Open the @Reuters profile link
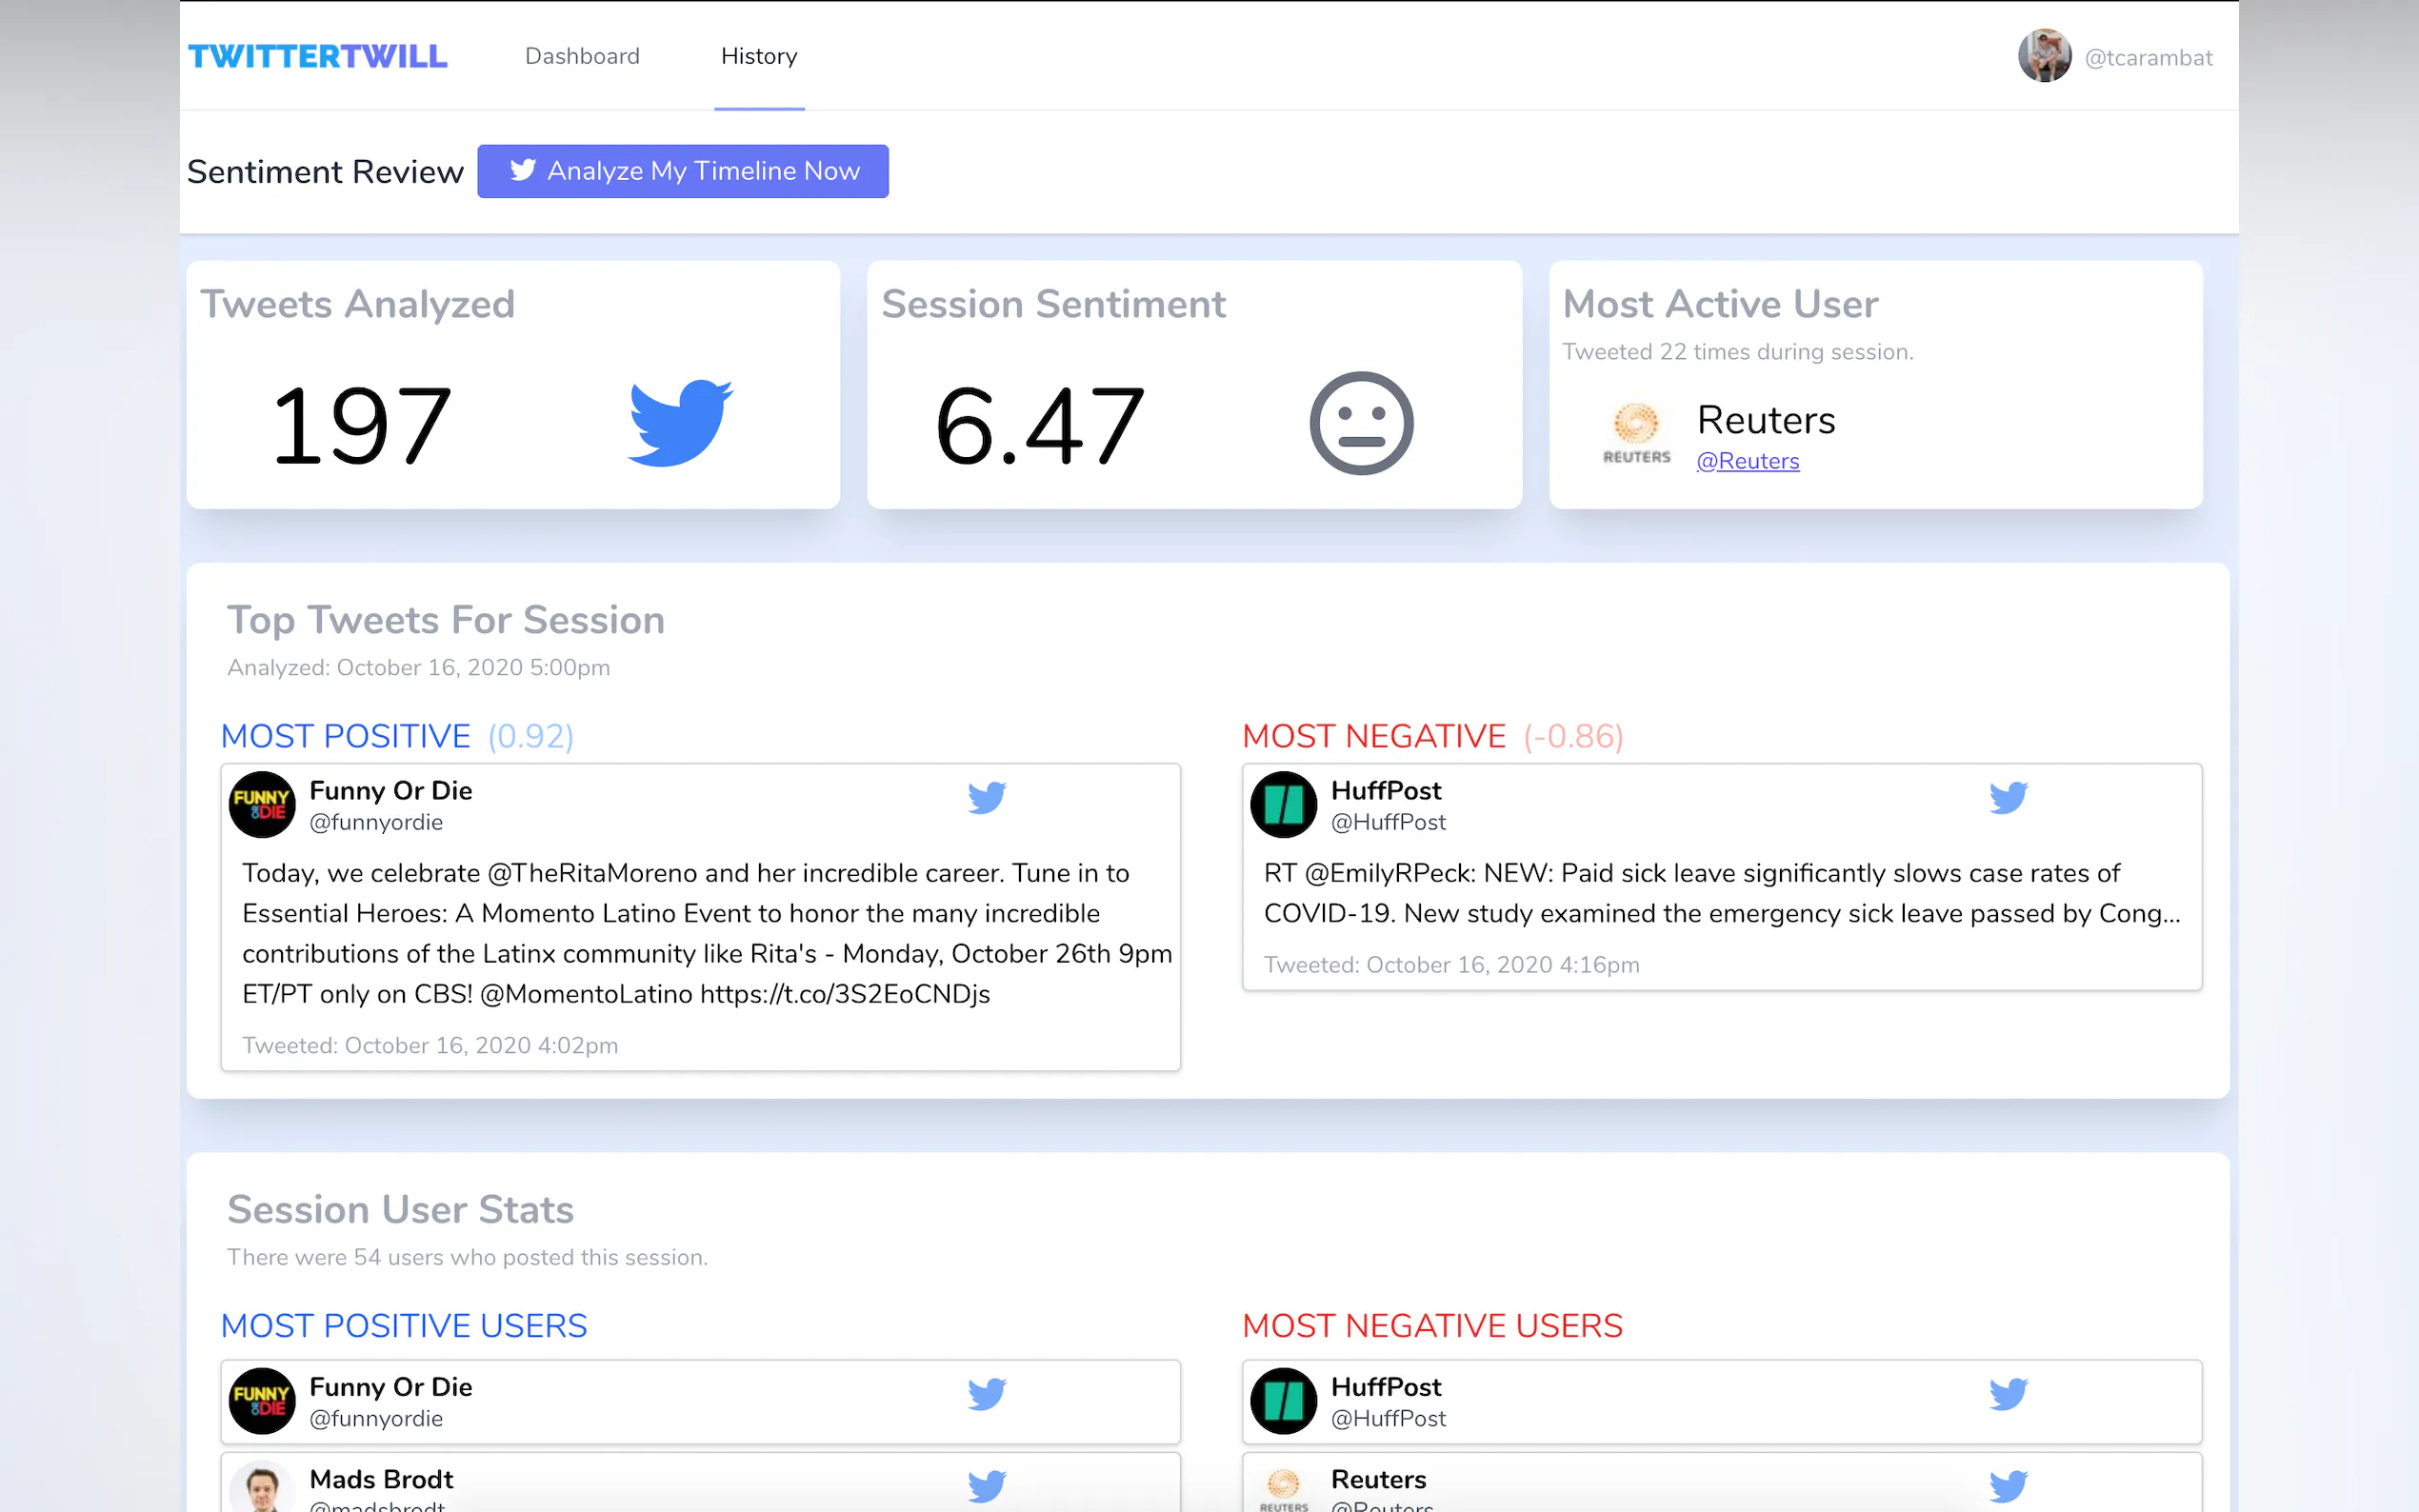Screen dimensions: 2419x1512 (1747, 461)
